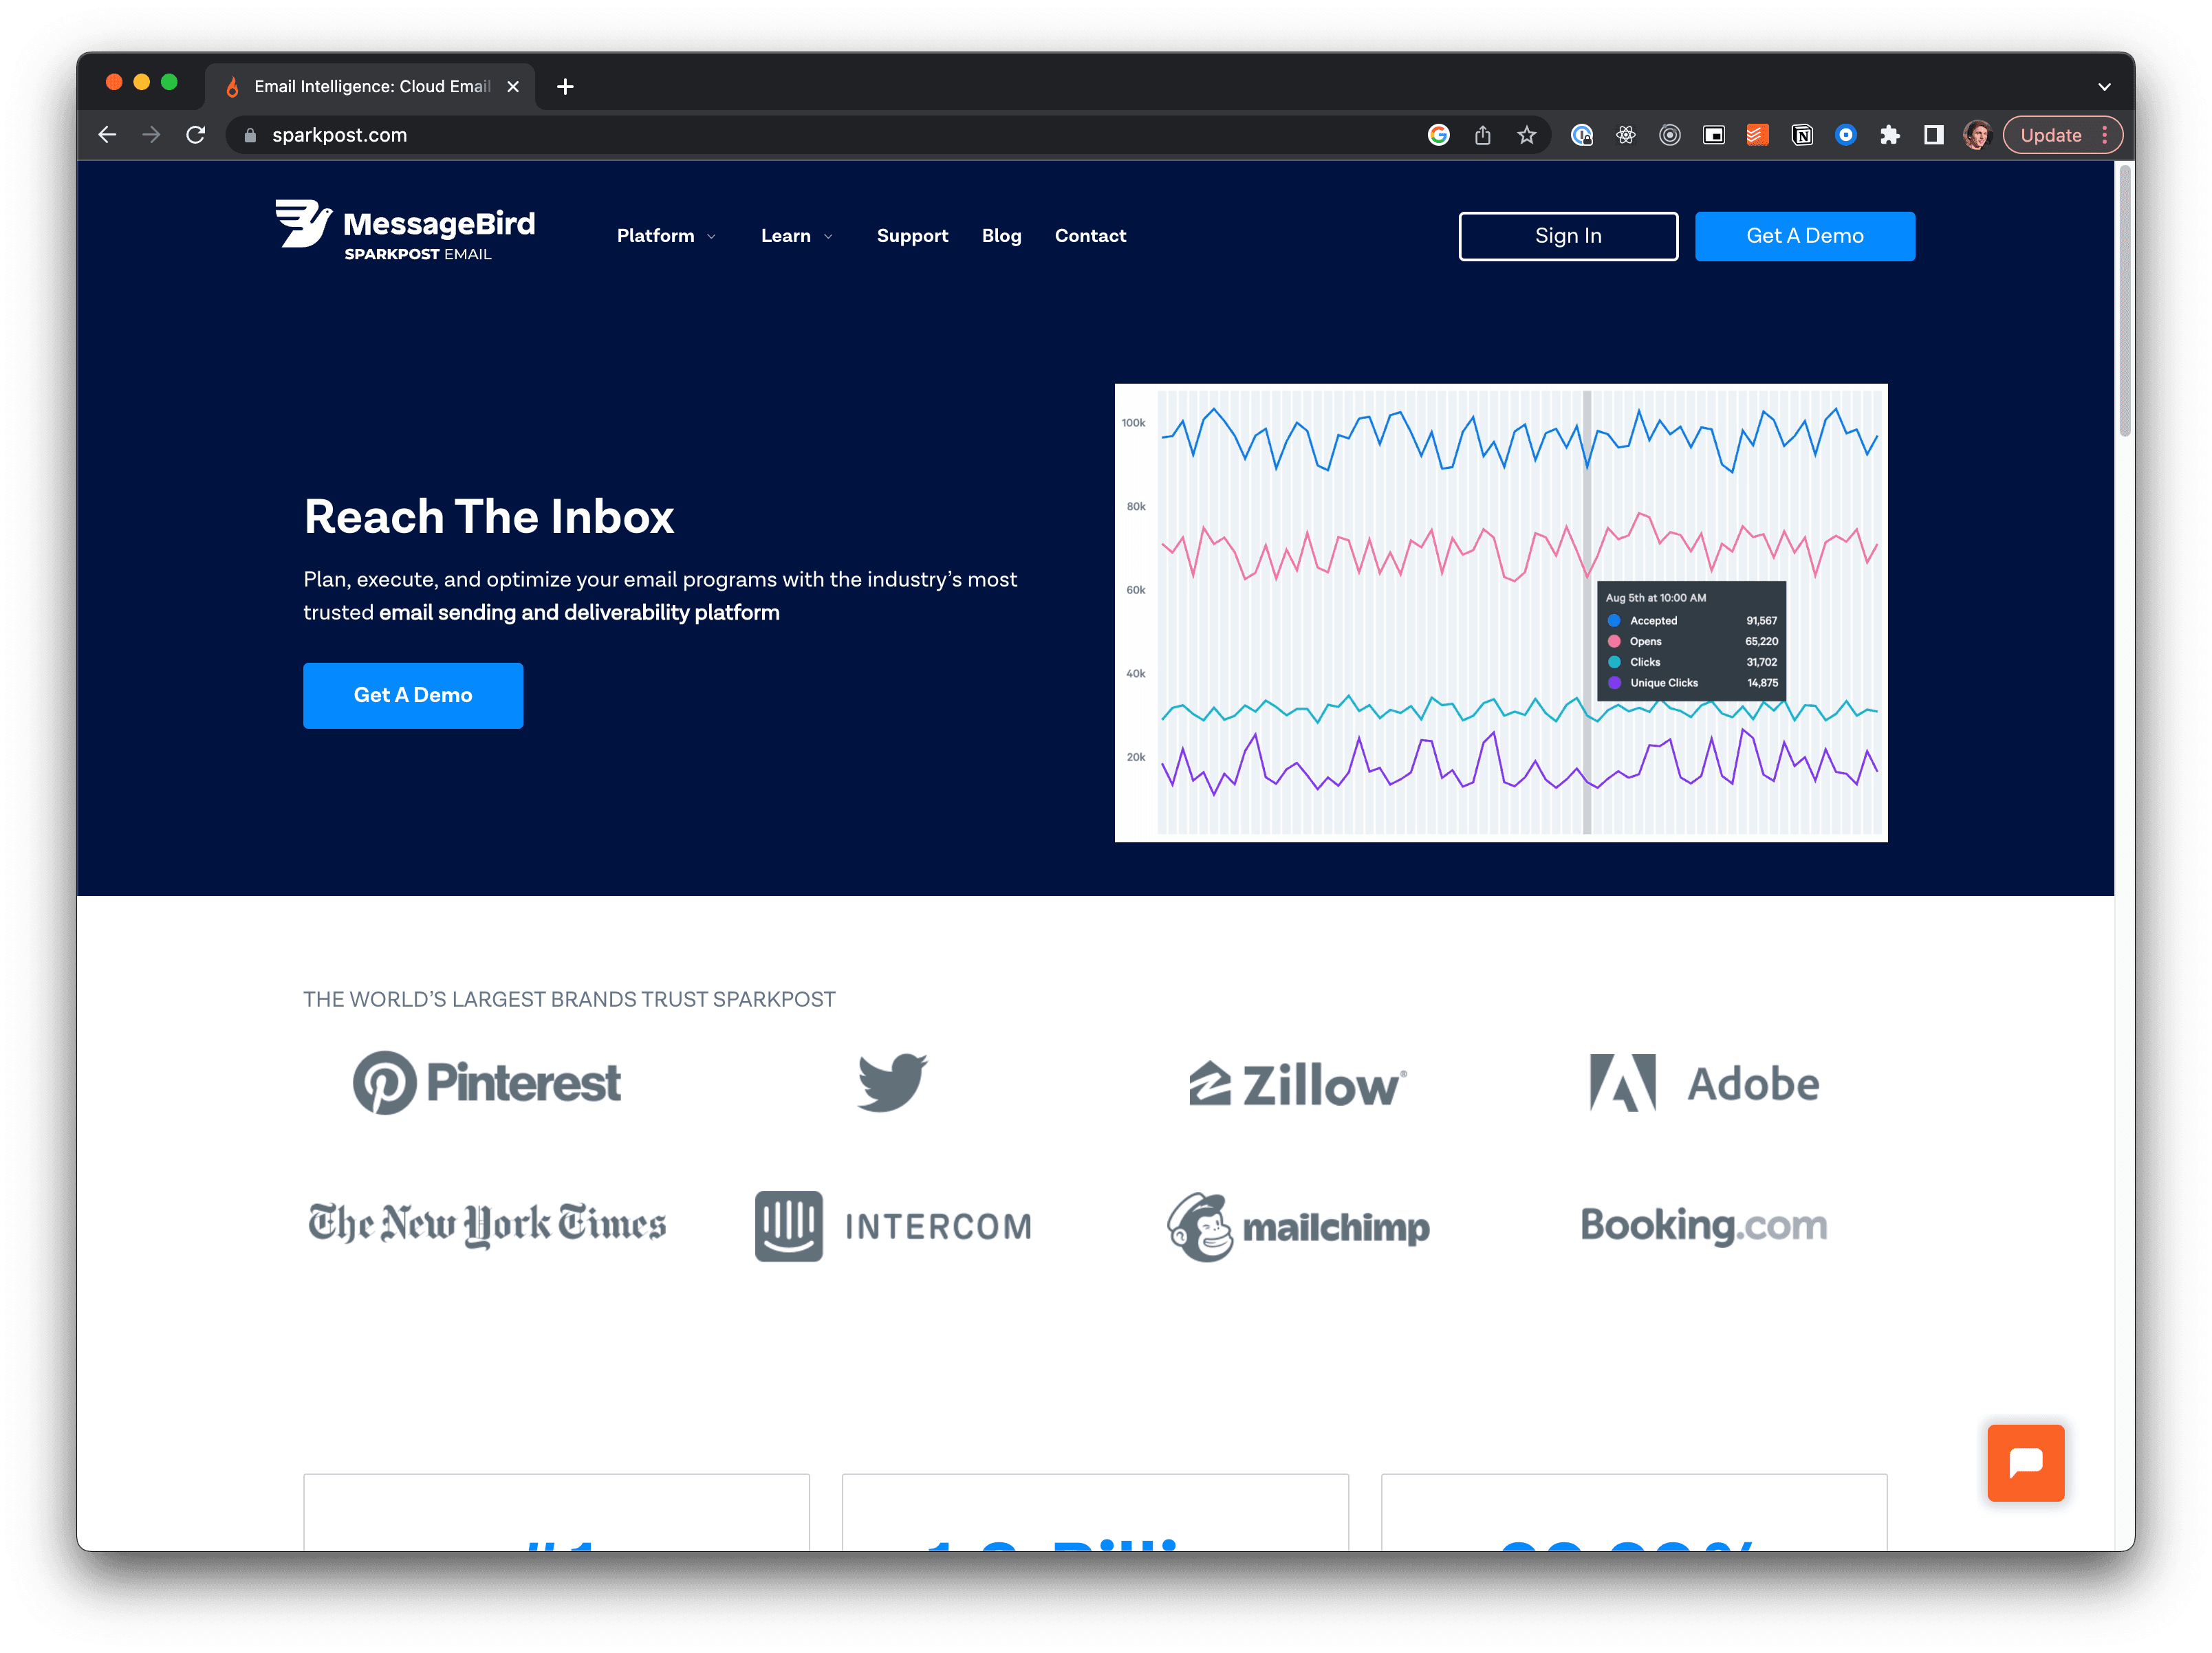Select the Email Intelligence browser tab
Viewport: 2212px width, 1653px height.
click(x=370, y=87)
